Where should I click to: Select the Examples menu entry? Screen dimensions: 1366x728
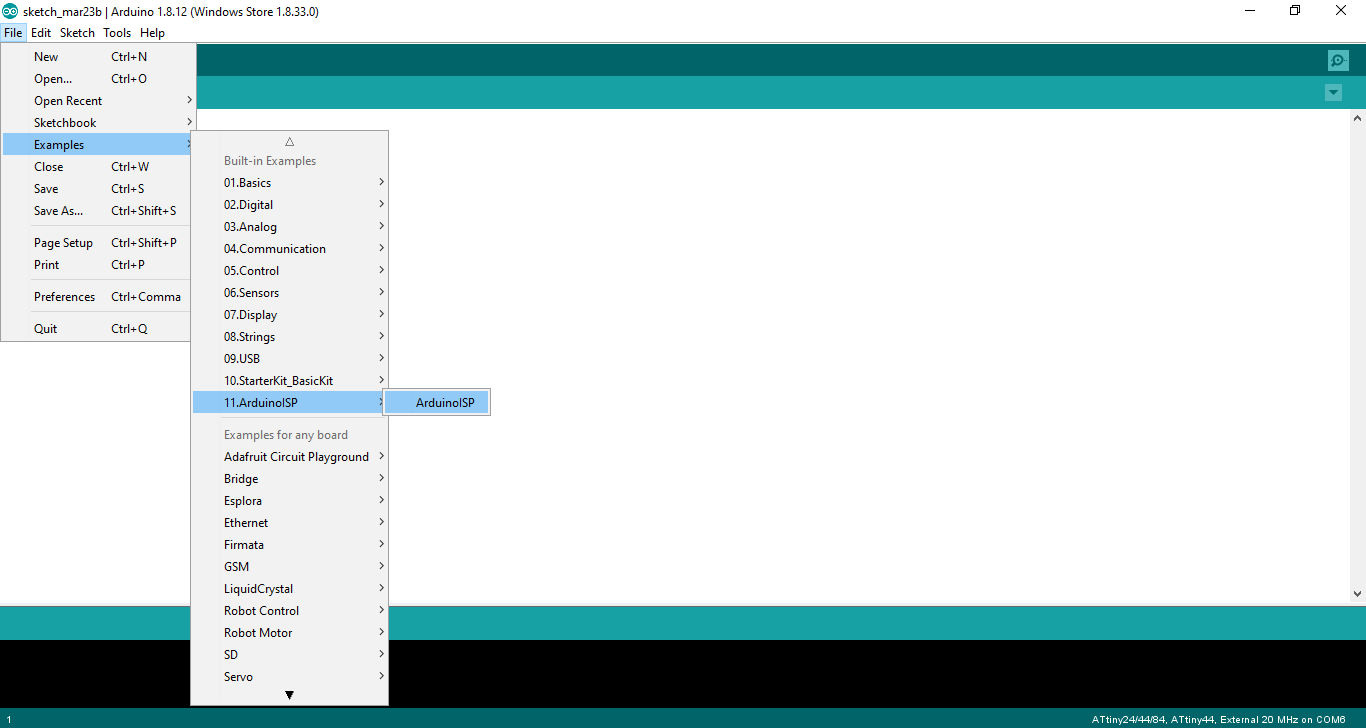click(x=98, y=145)
